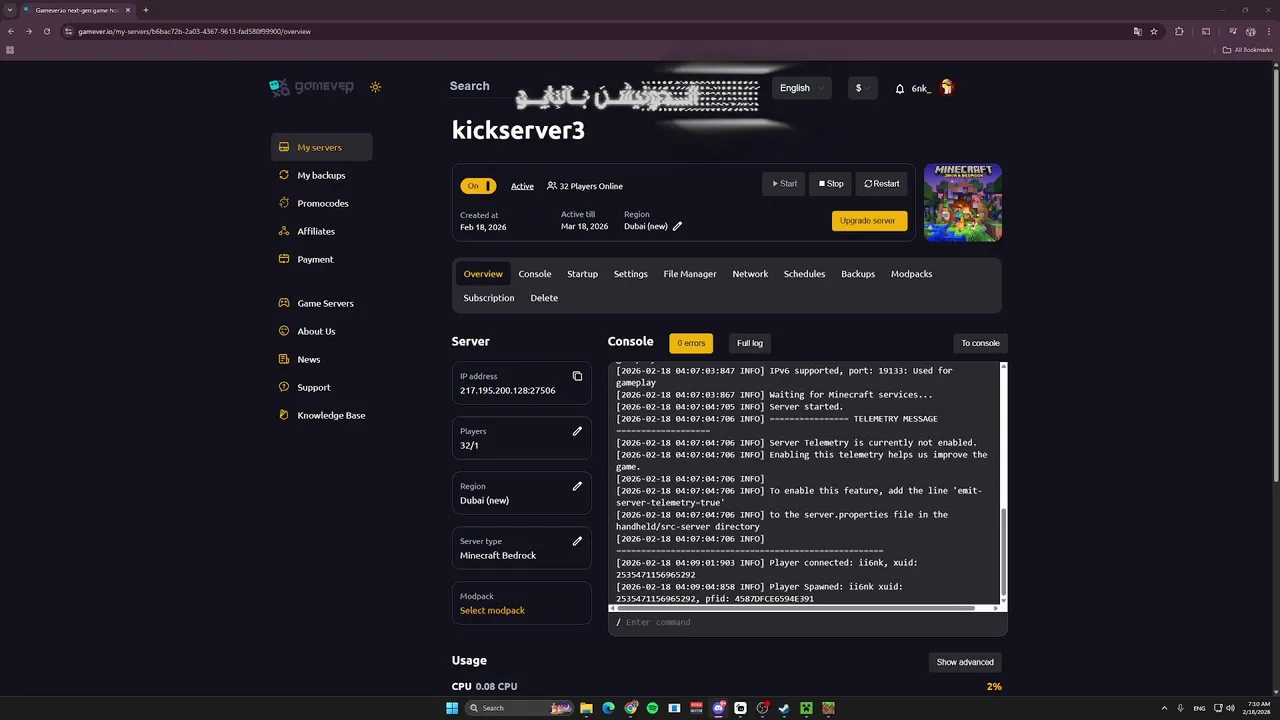Toggle the light/dark theme sun icon
Image resolution: width=1280 pixels, height=720 pixels.
(375, 87)
